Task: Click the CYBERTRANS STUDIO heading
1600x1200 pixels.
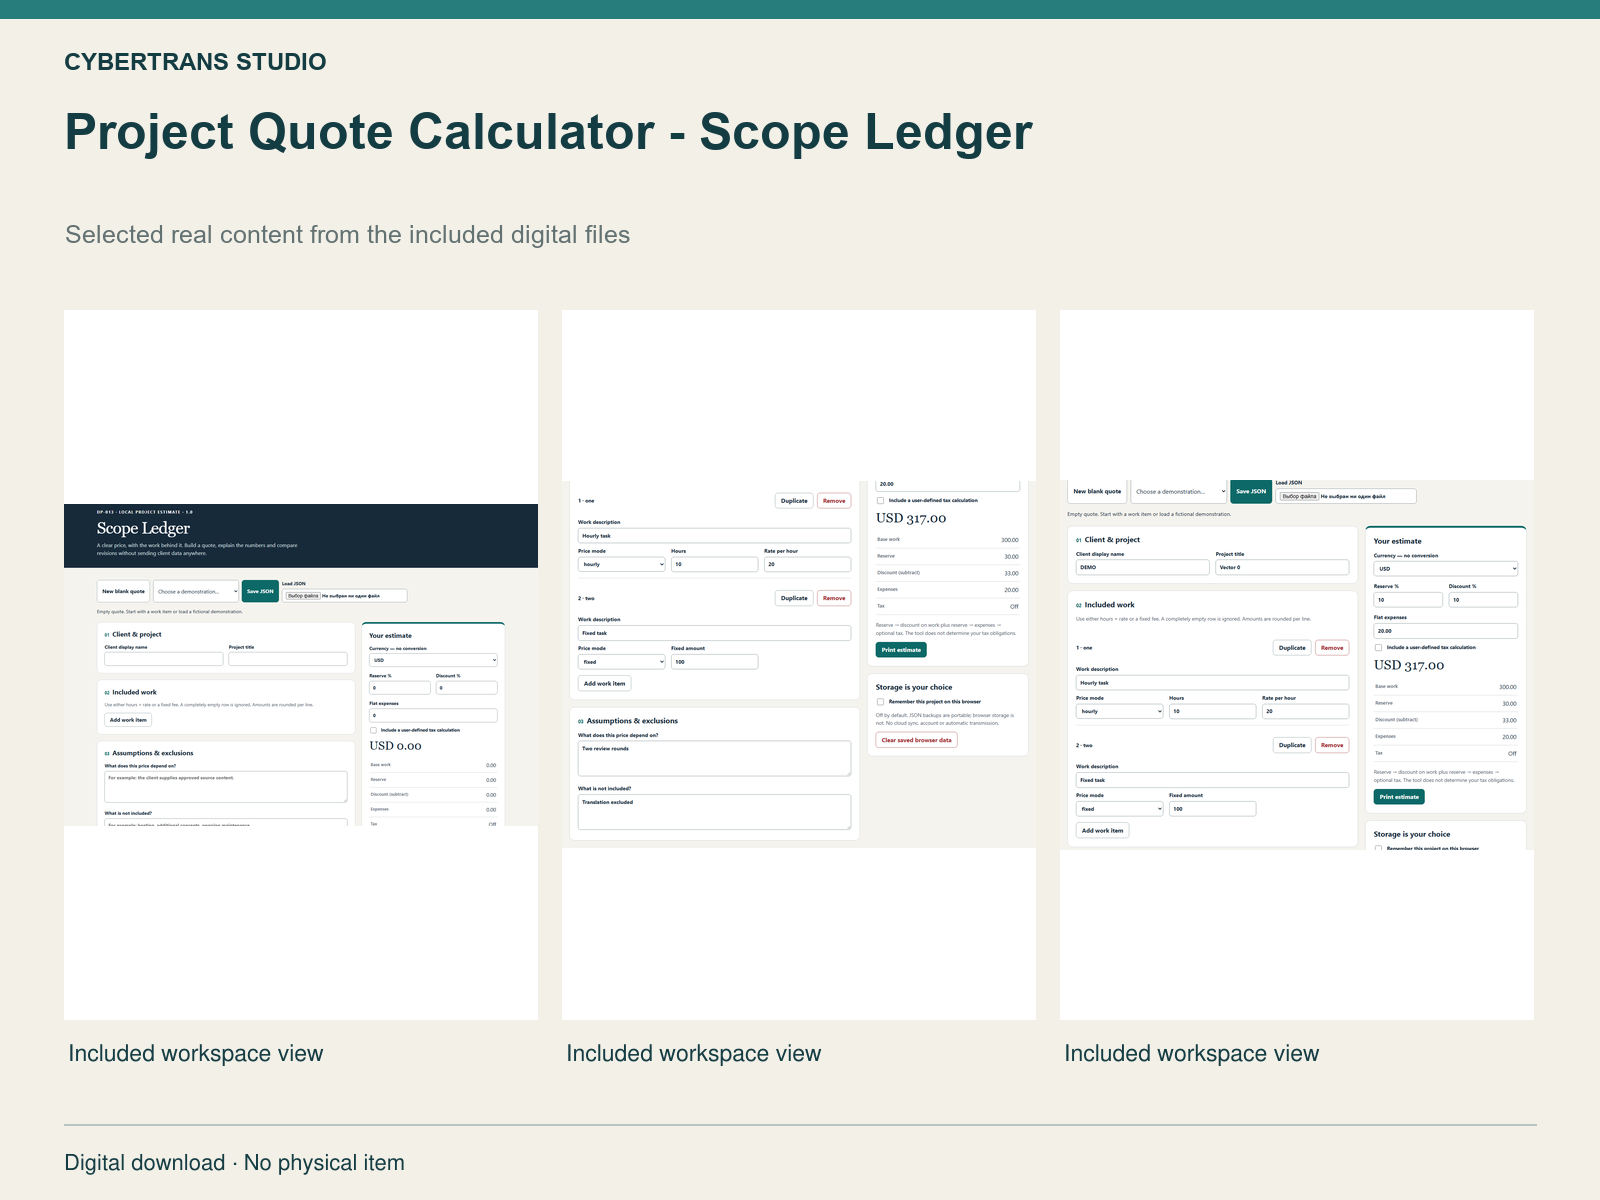Action: click(195, 62)
